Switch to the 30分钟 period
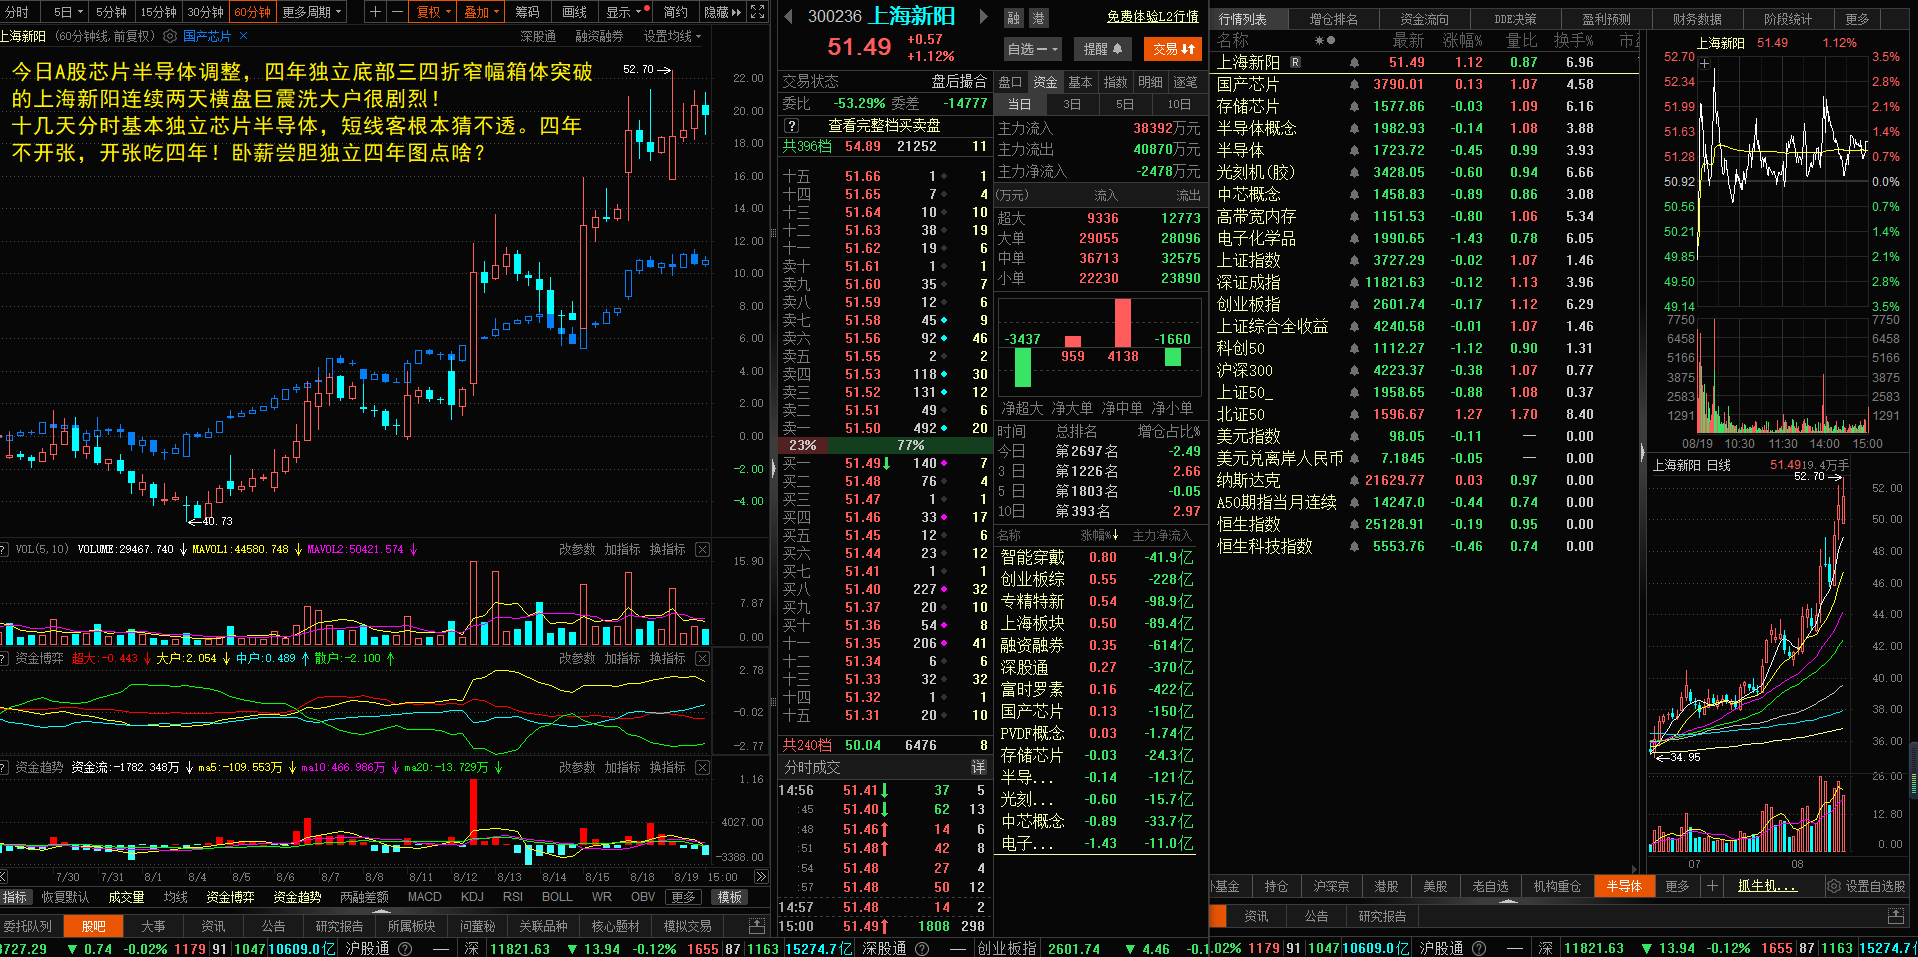 205,12
